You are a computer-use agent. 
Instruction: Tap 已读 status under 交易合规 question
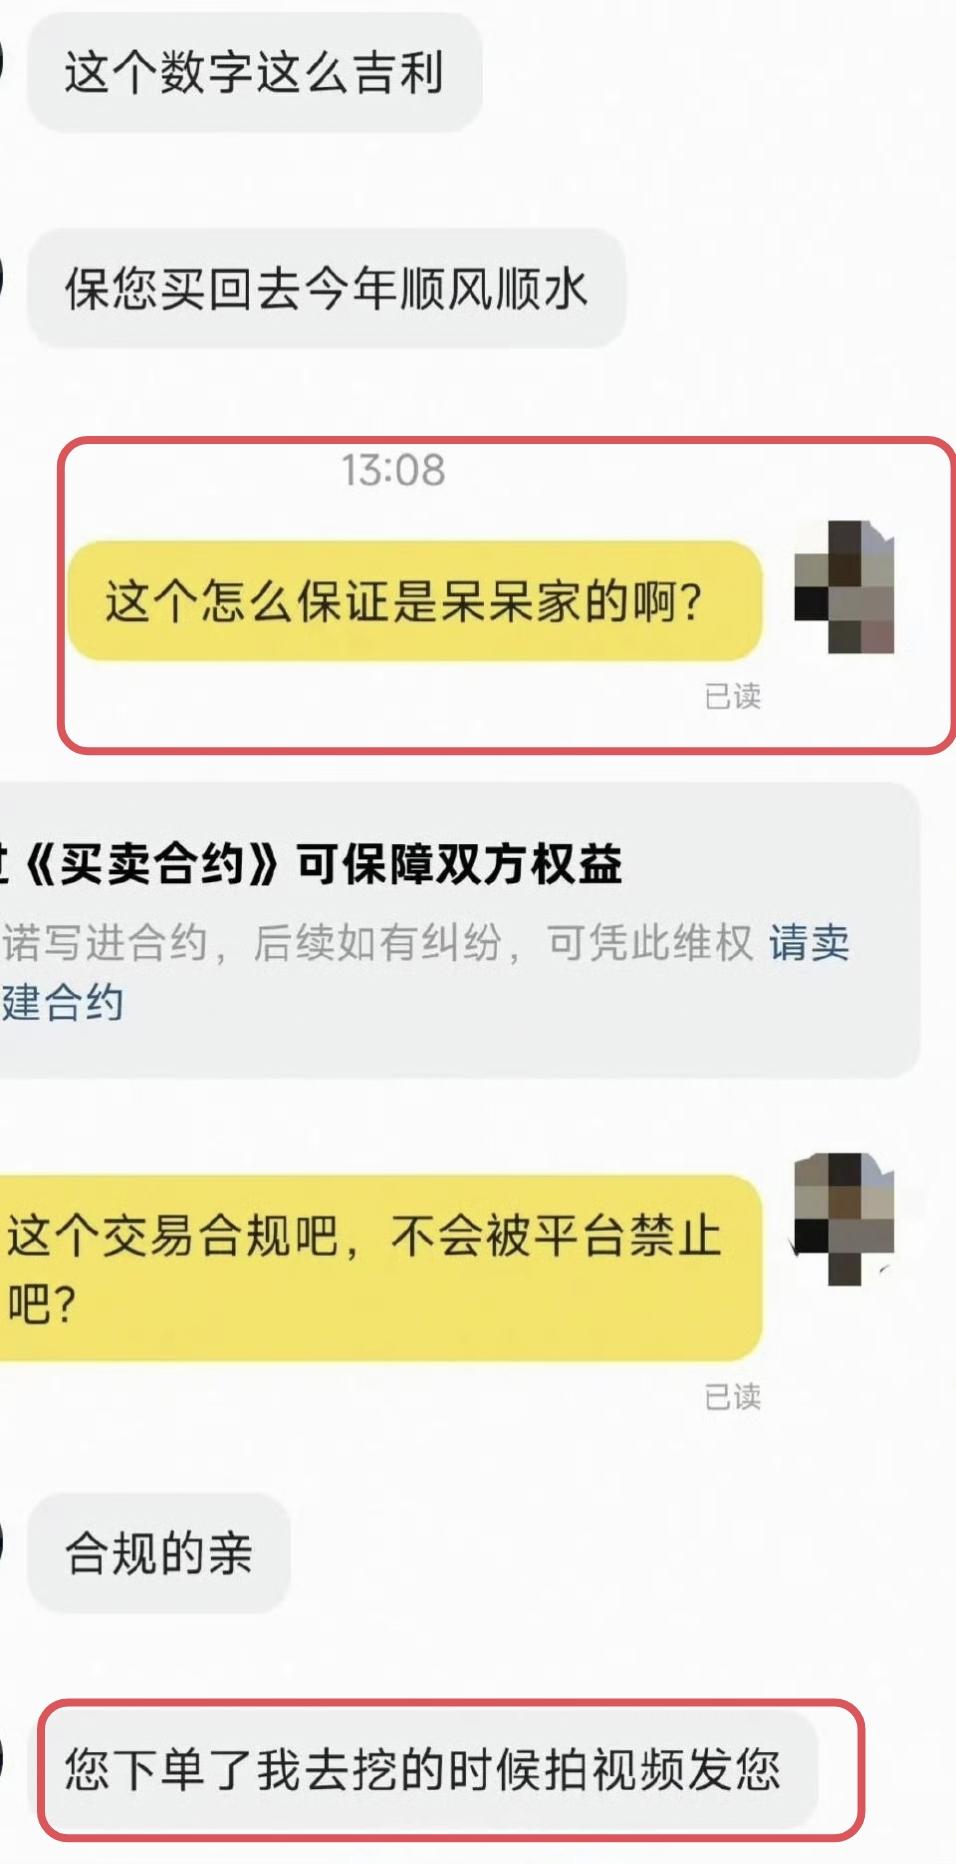pyautogui.click(x=733, y=1396)
